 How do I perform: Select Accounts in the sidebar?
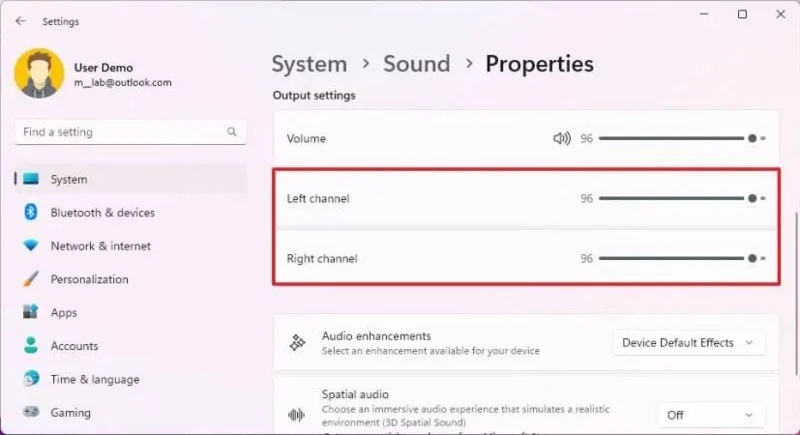(131, 346)
